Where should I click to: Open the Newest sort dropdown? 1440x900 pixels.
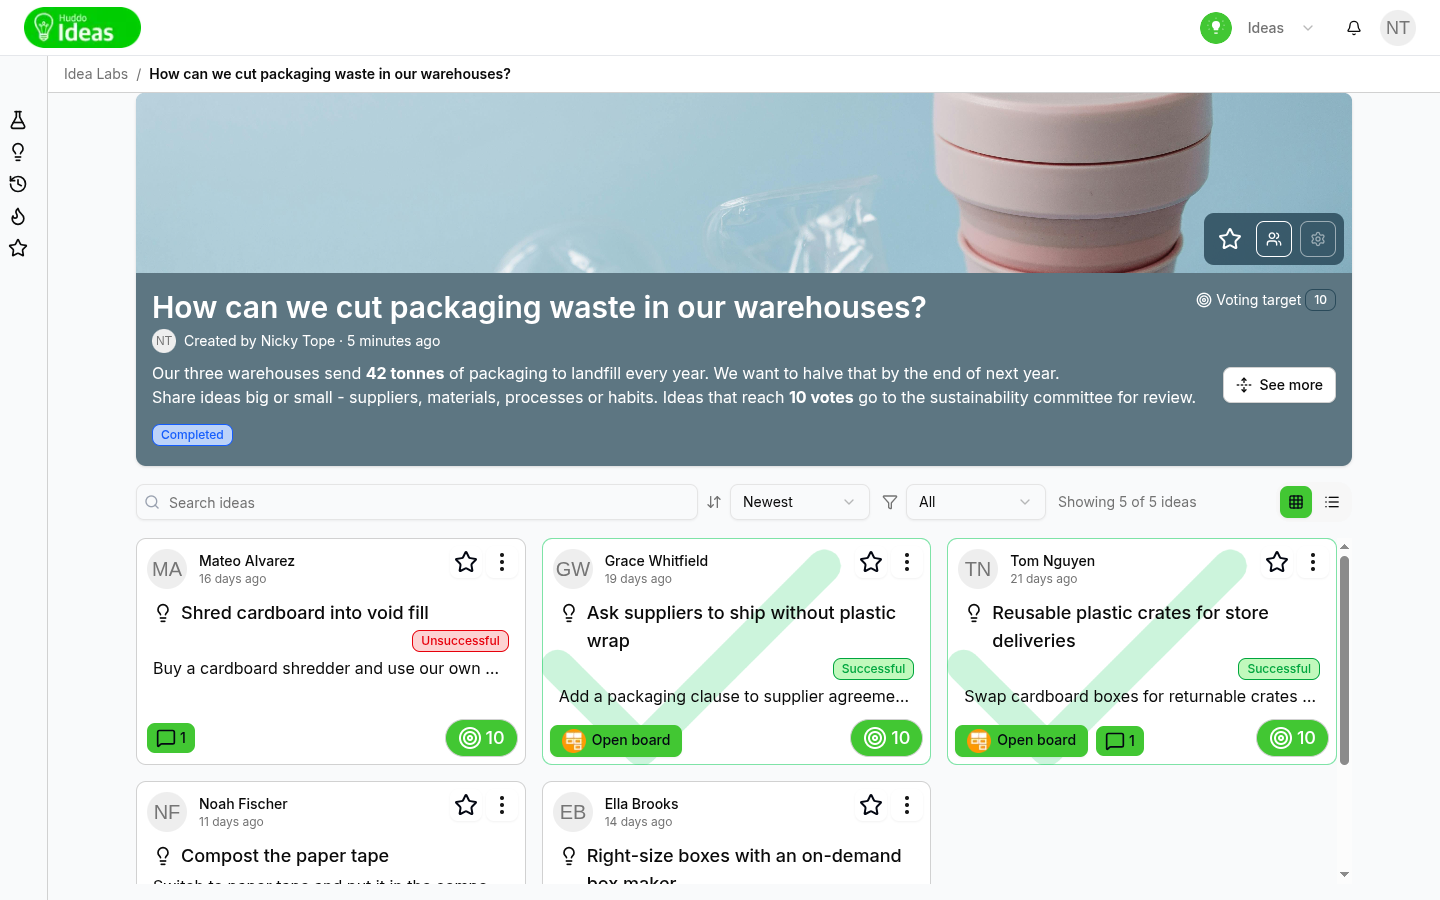click(800, 502)
